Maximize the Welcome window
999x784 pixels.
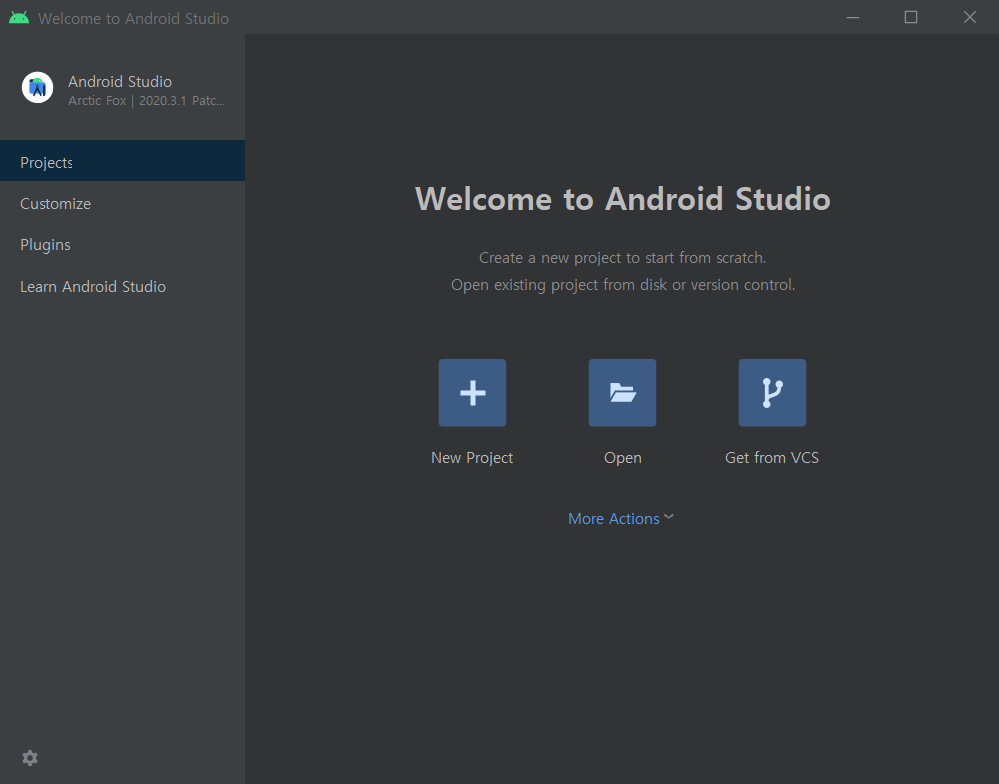(911, 17)
